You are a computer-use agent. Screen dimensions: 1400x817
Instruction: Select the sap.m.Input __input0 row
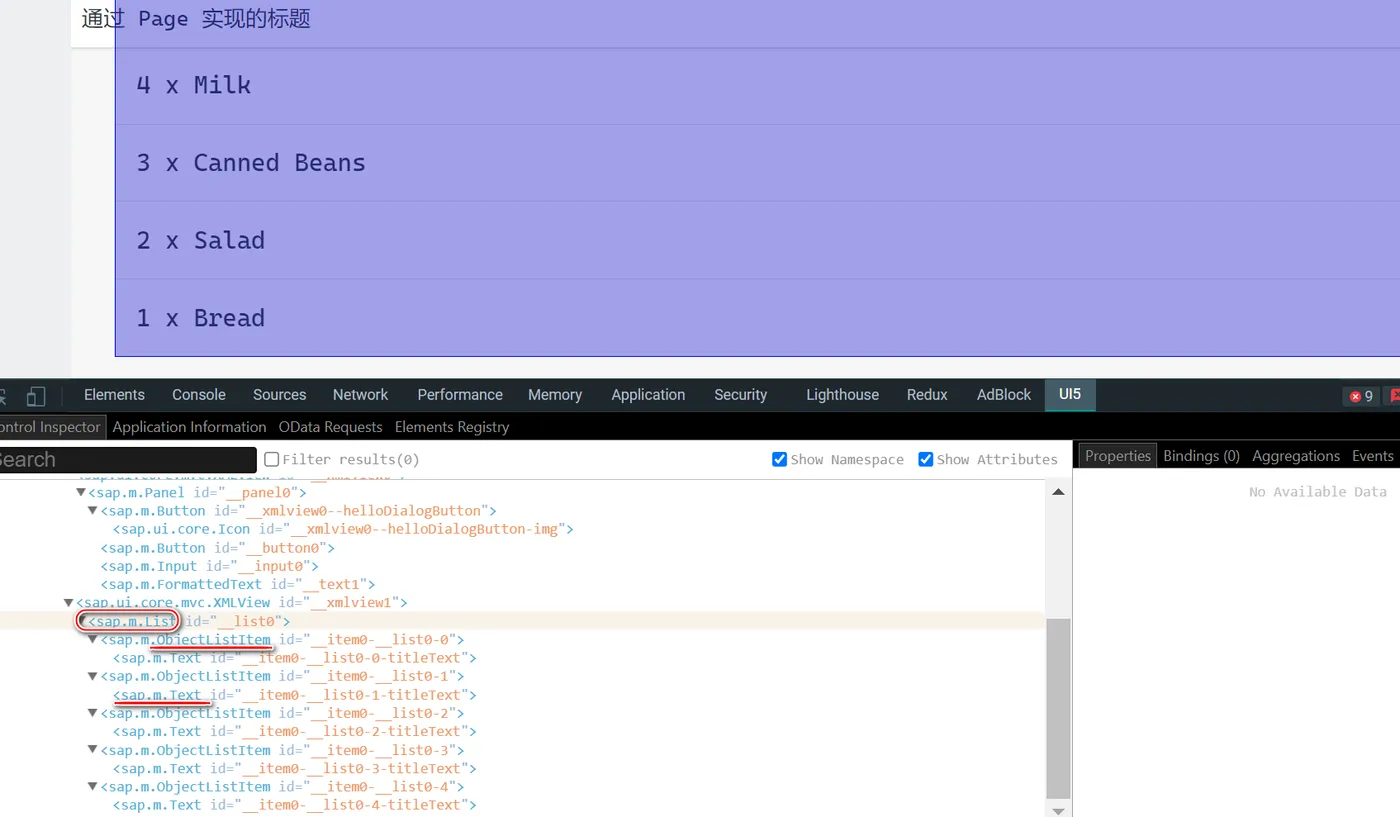pos(209,566)
